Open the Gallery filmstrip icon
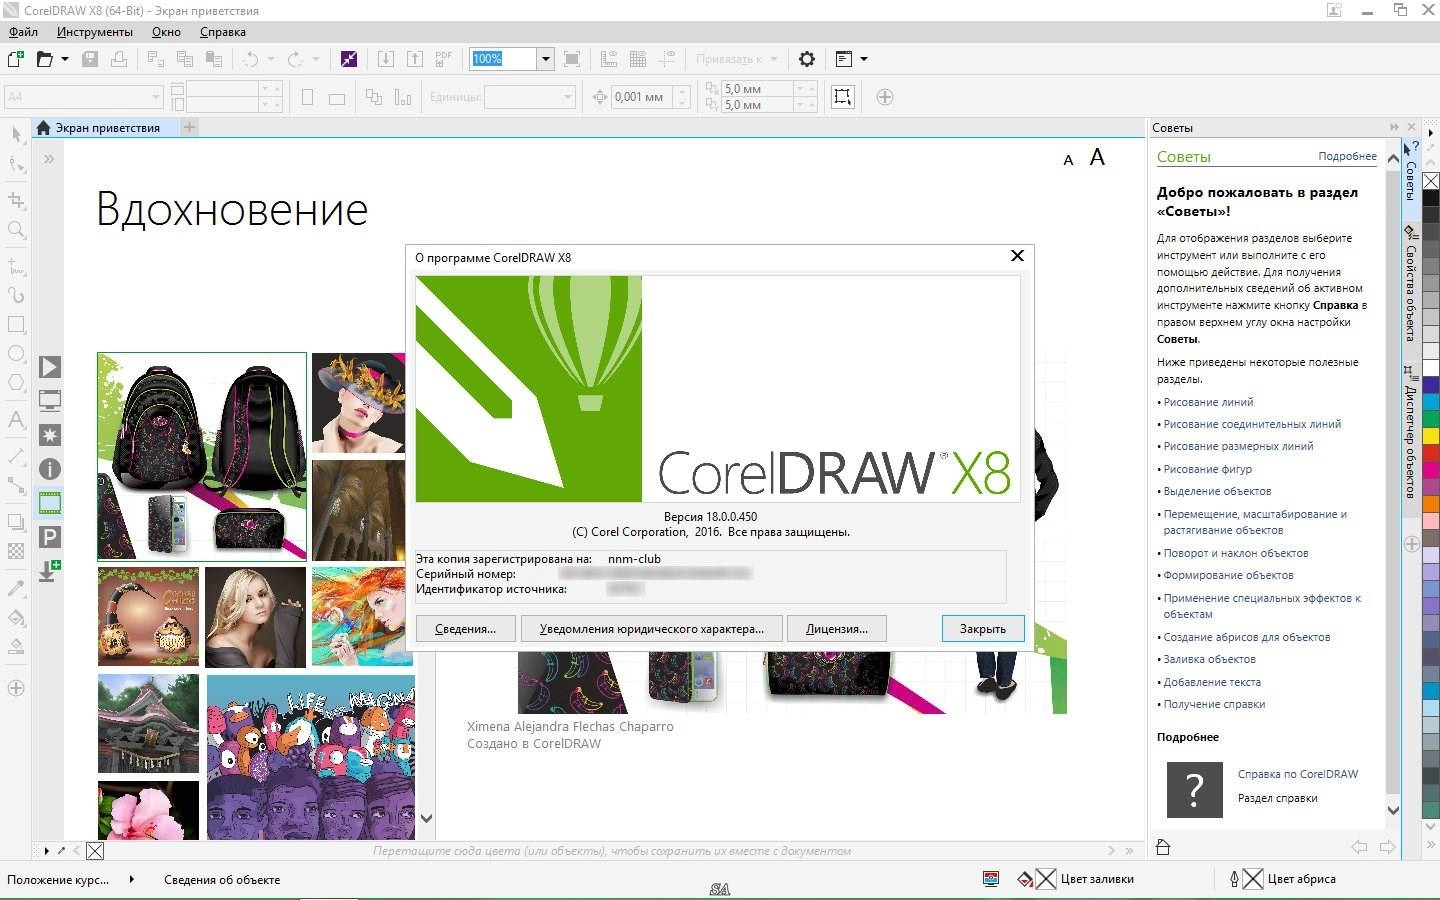The image size is (1440, 900). (x=50, y=503)
